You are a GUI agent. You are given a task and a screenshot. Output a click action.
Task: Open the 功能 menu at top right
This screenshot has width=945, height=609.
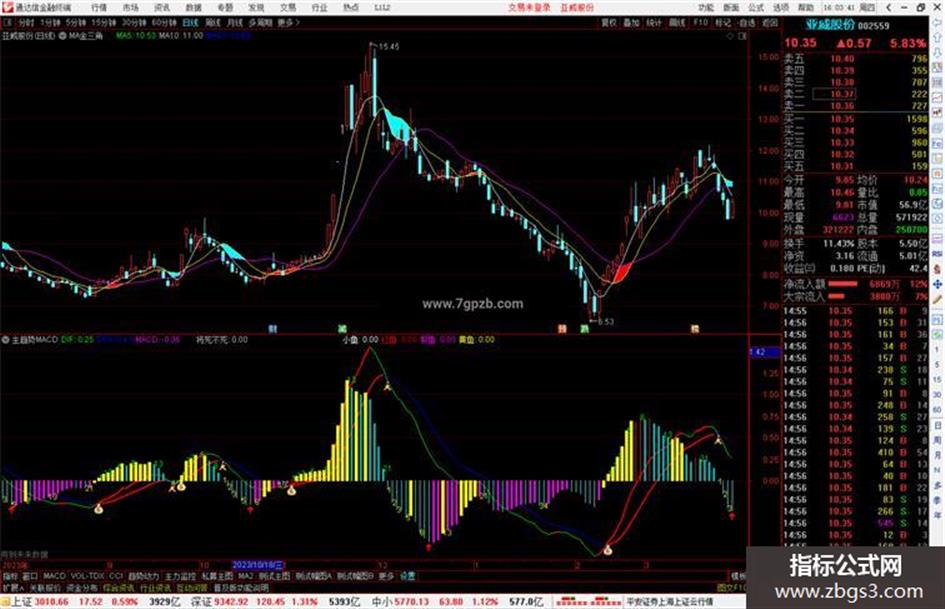(706, 7)
